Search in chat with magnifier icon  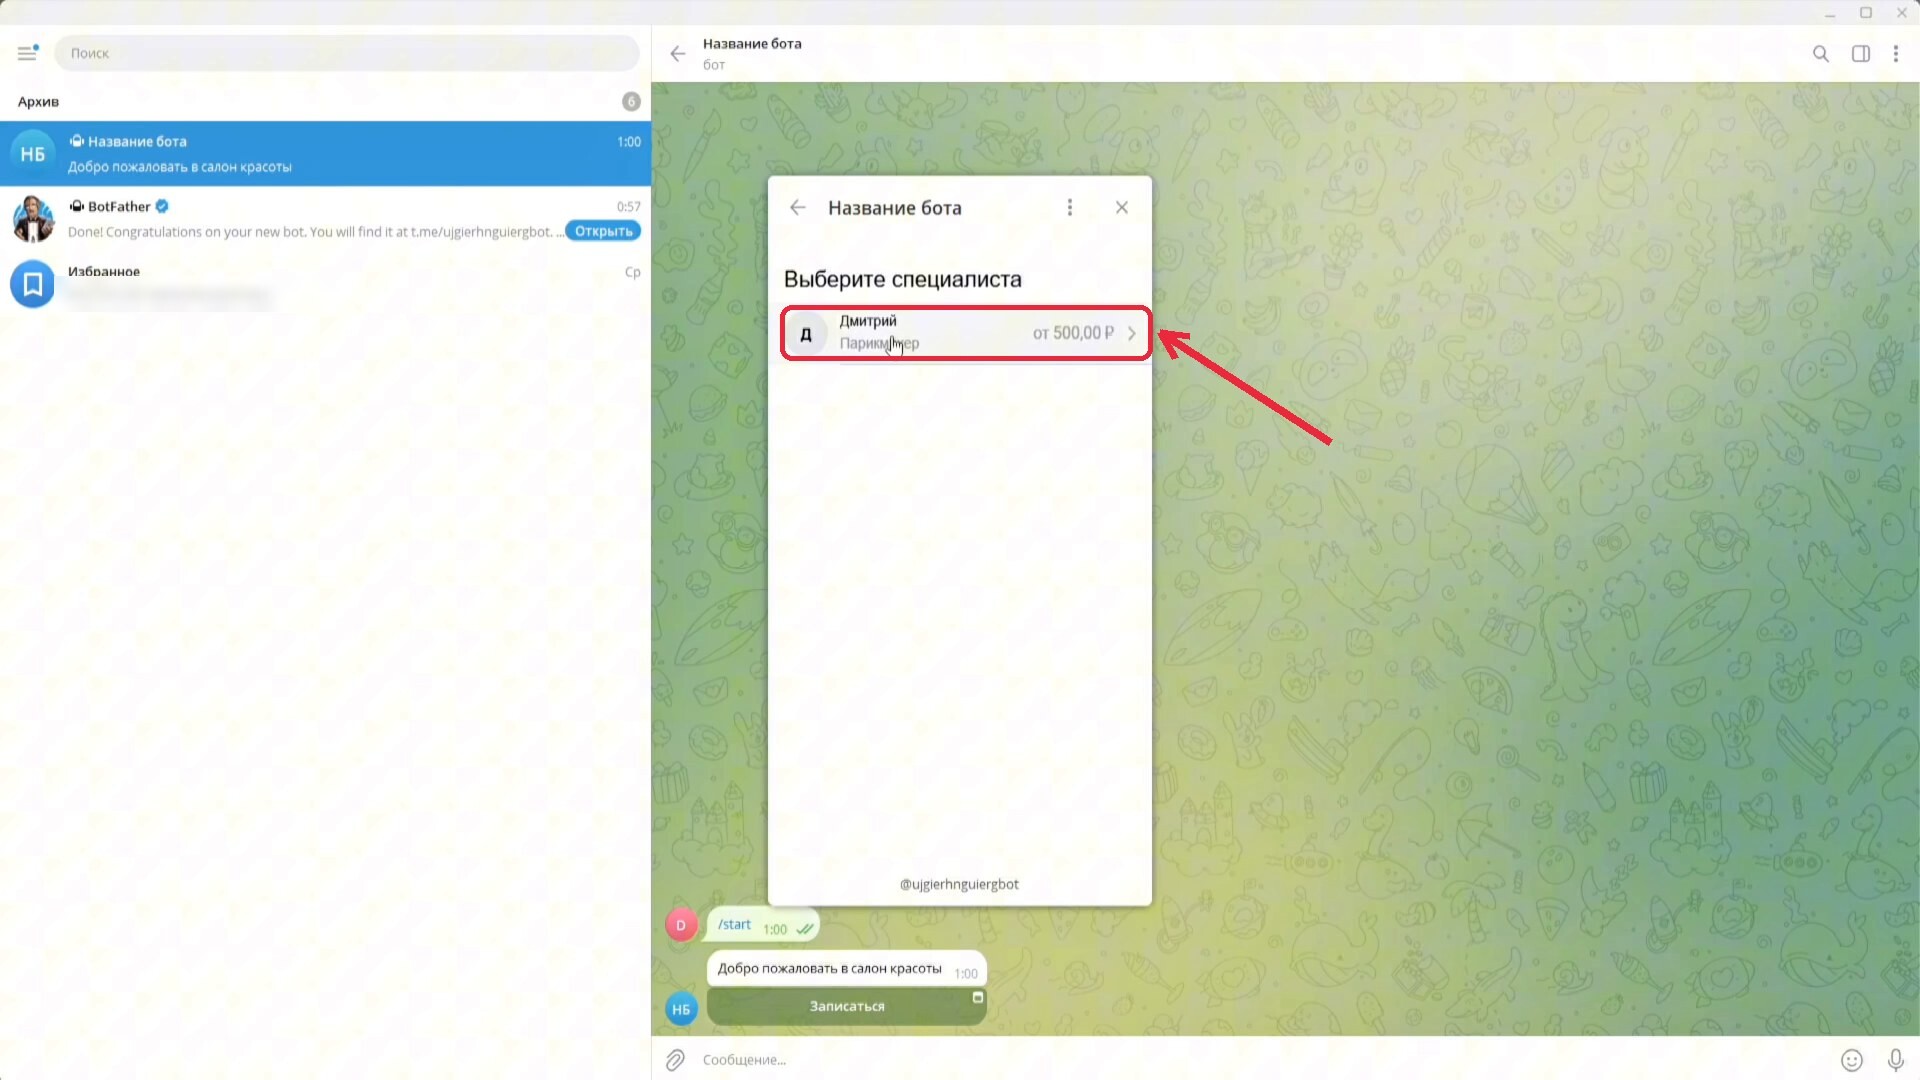1821,53
